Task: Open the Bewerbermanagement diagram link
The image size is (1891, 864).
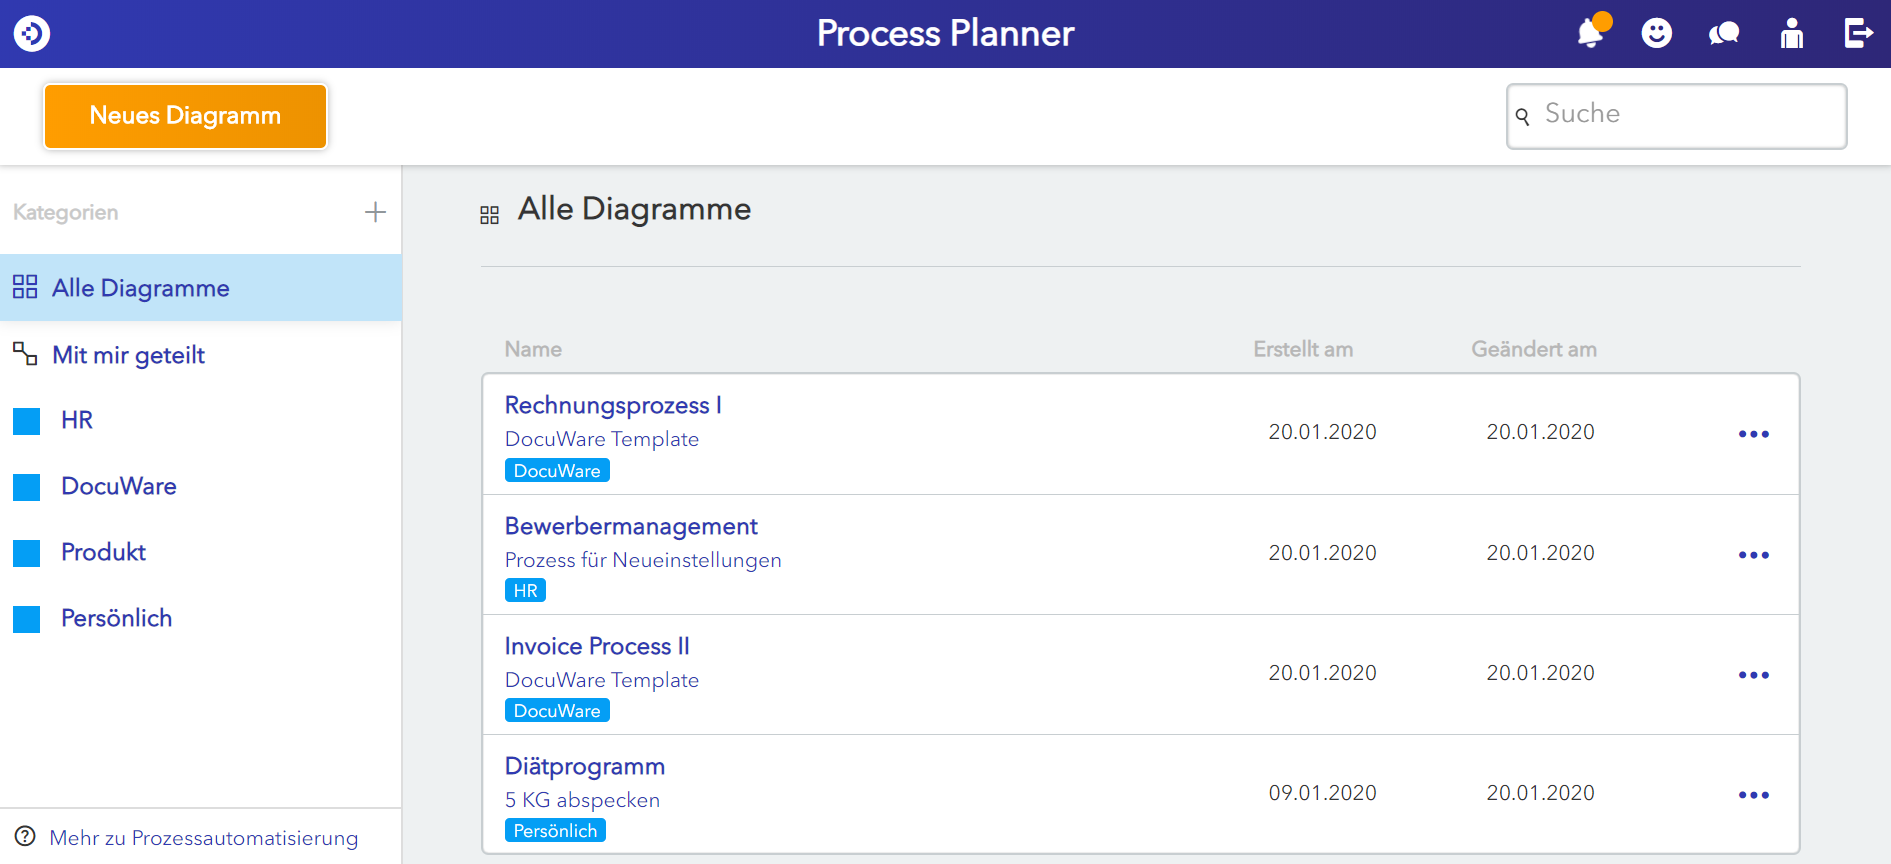Action: coord(631,526)
